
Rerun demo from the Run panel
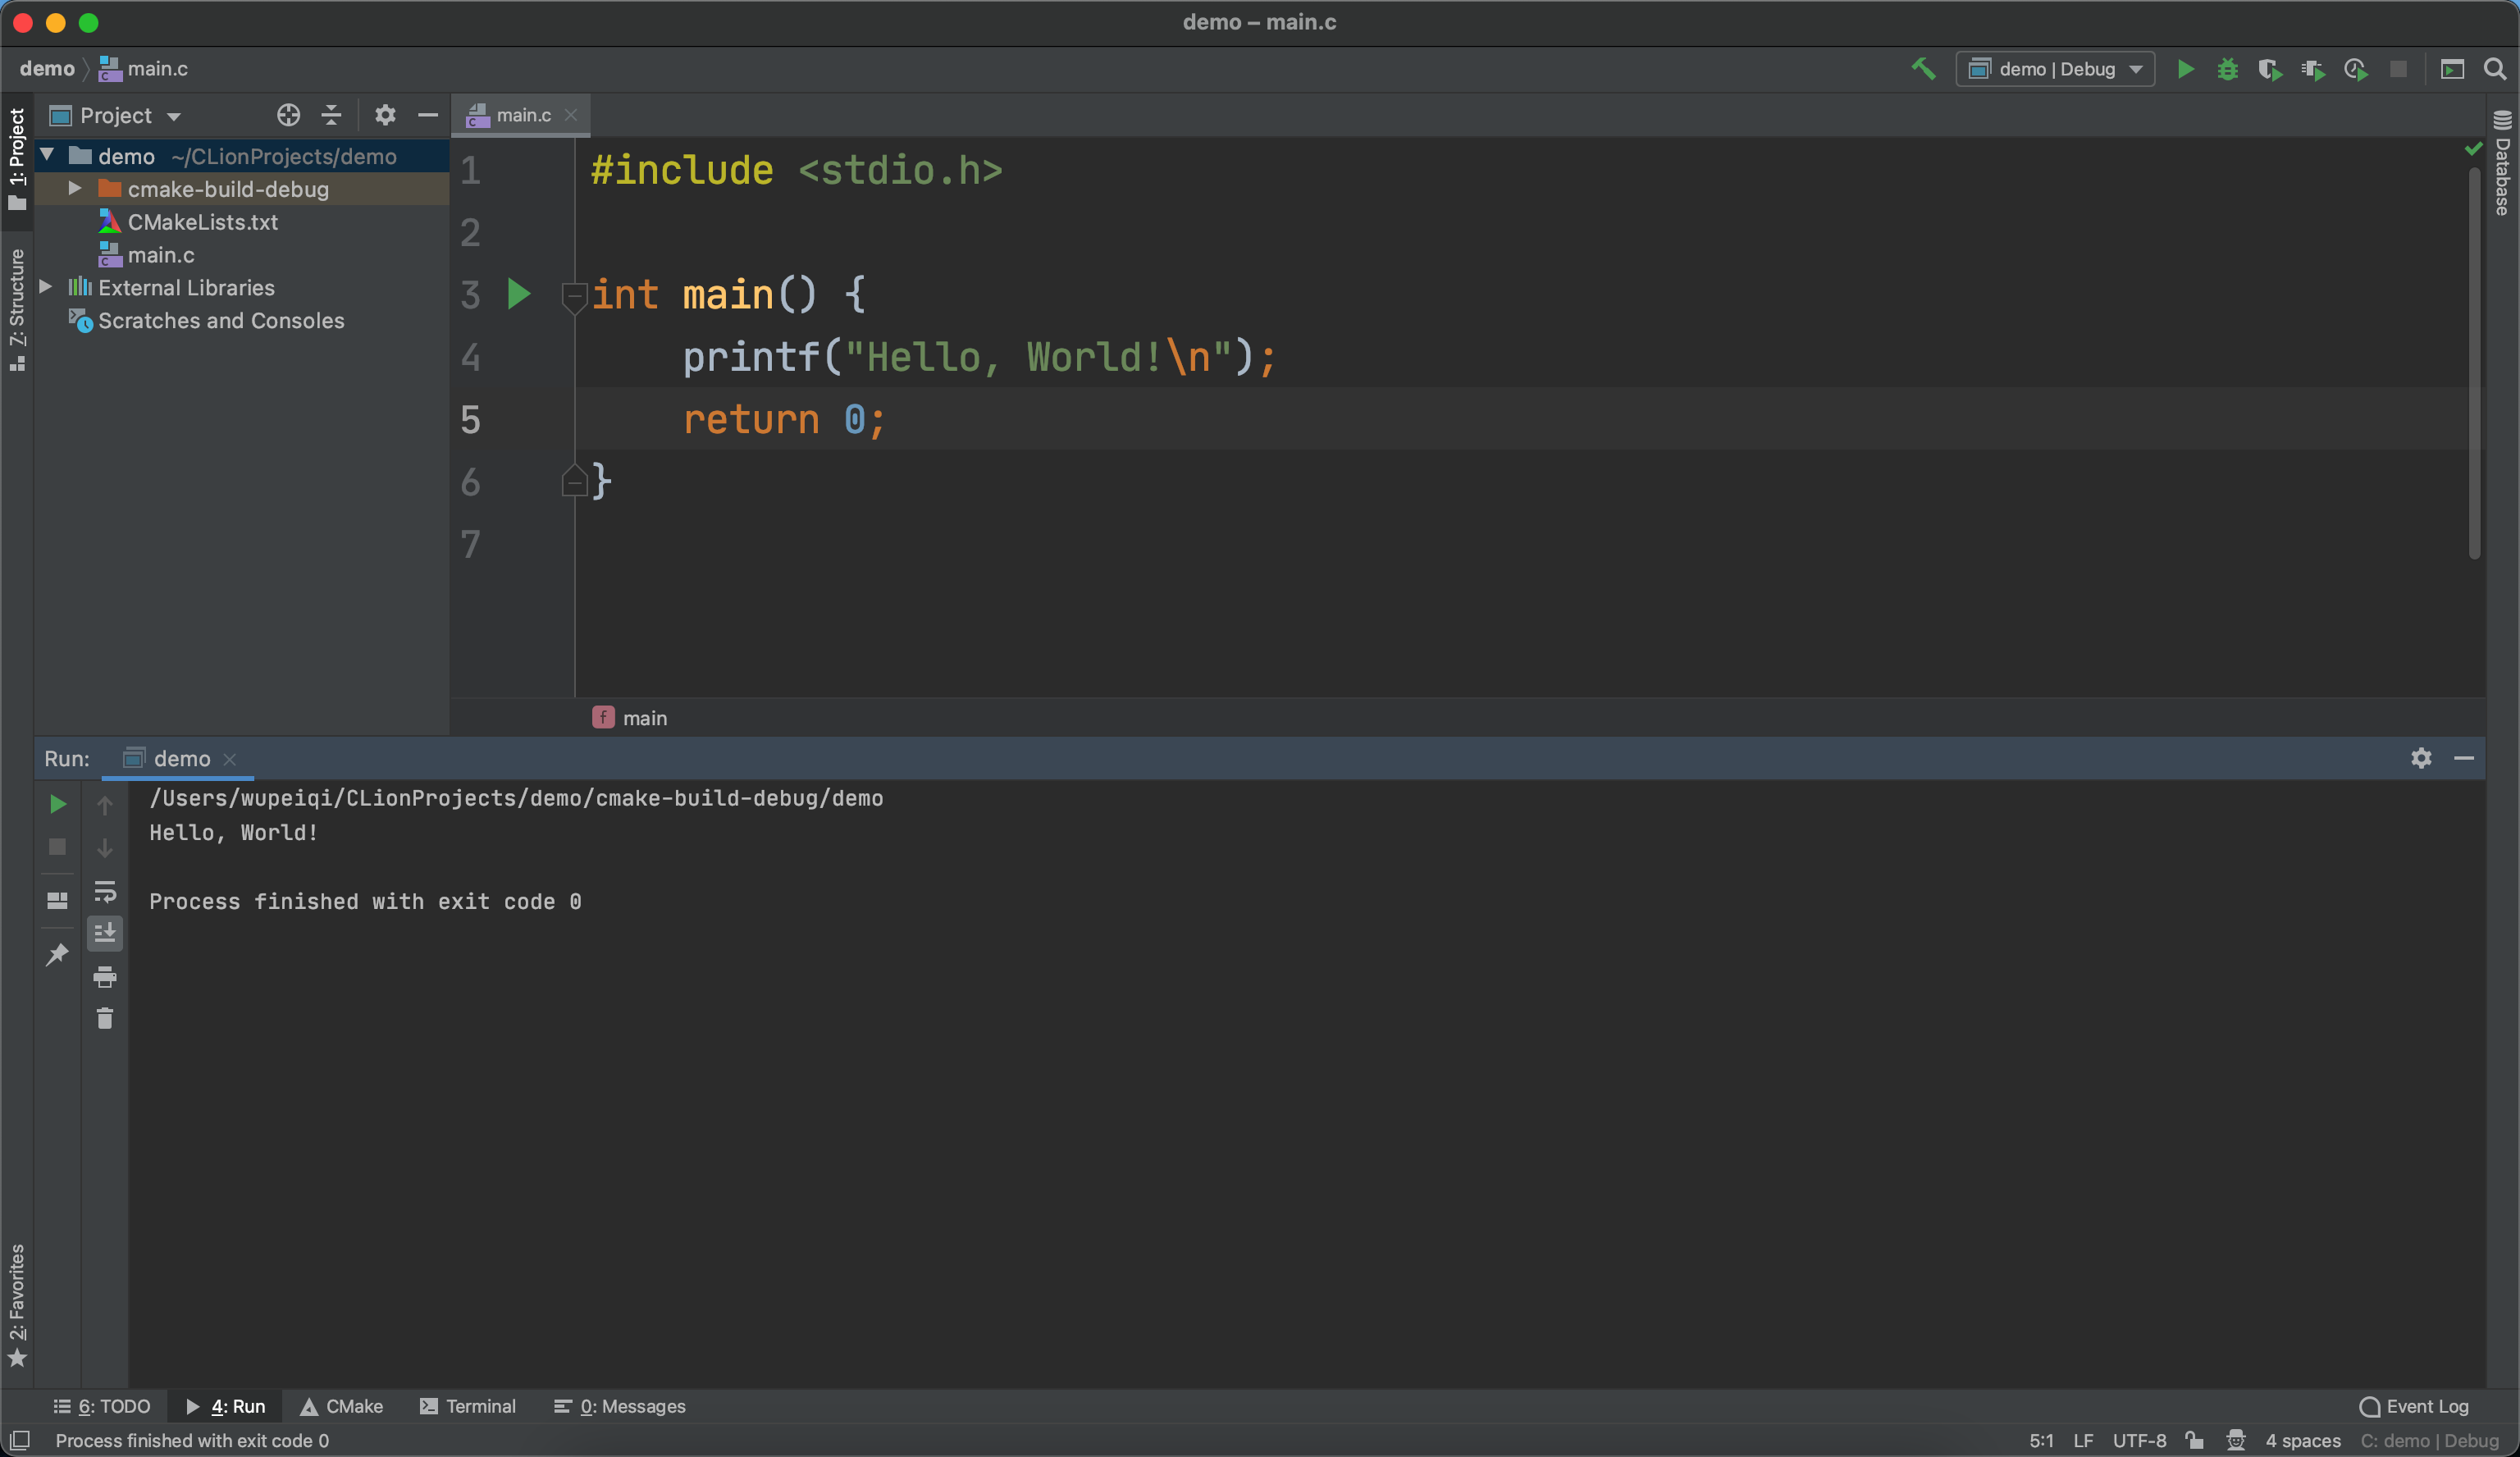coord(57,804)
